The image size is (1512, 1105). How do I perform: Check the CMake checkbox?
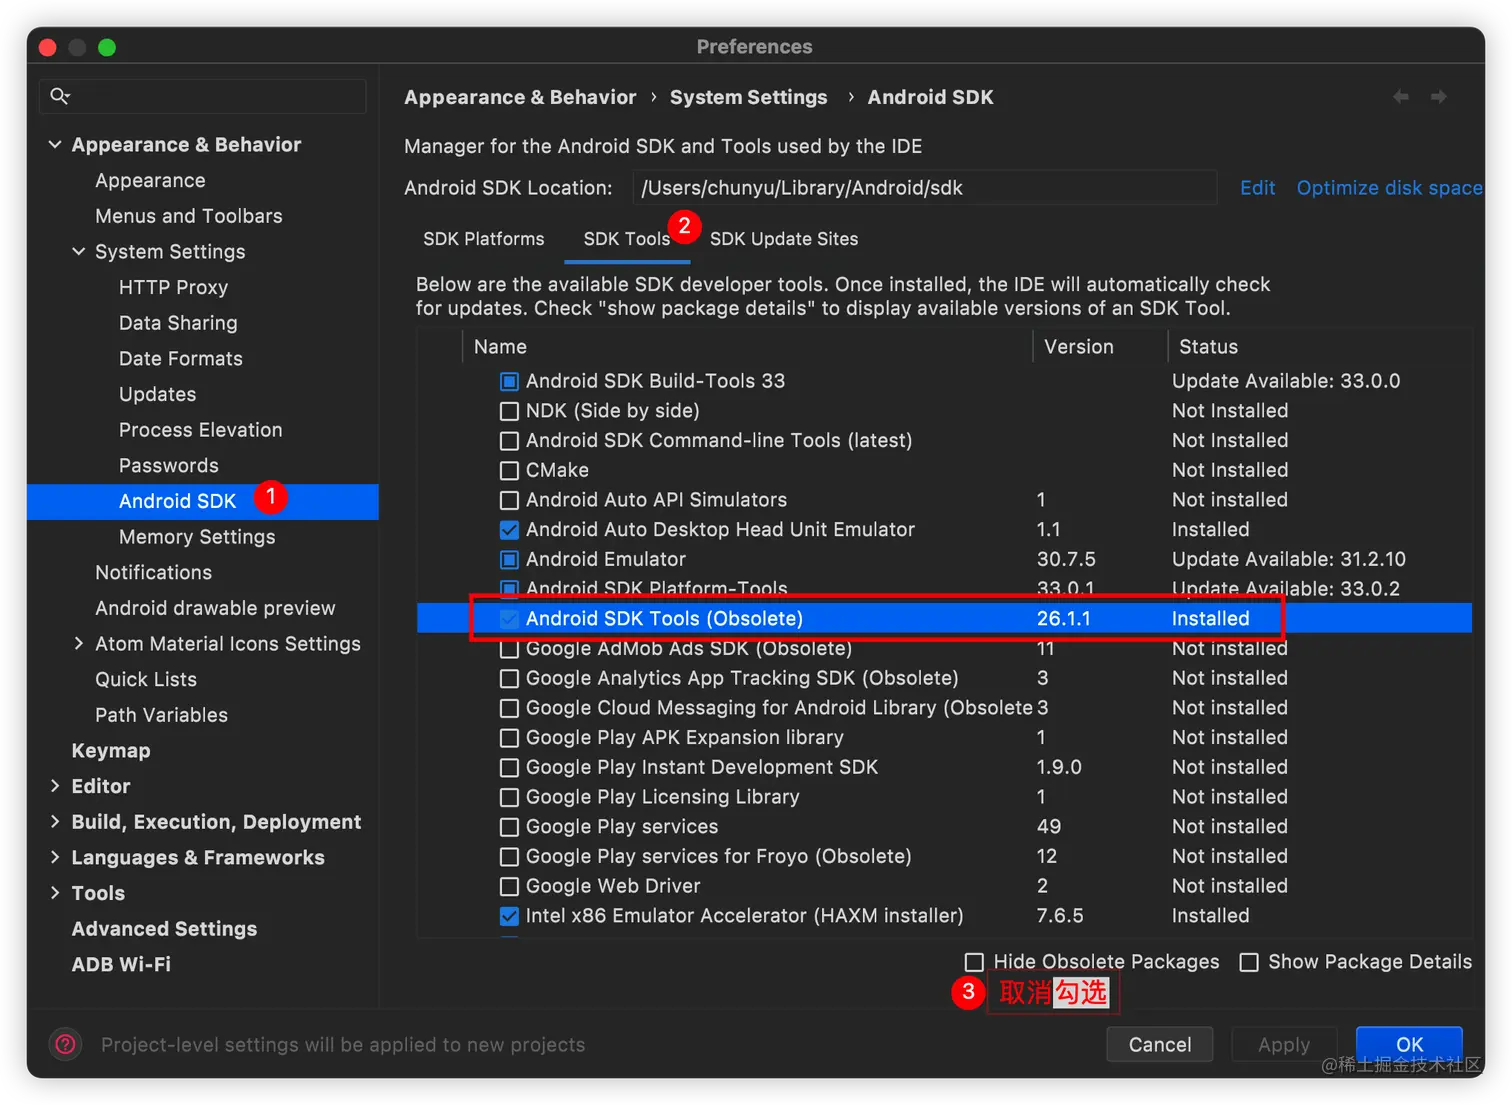[509, 470]
